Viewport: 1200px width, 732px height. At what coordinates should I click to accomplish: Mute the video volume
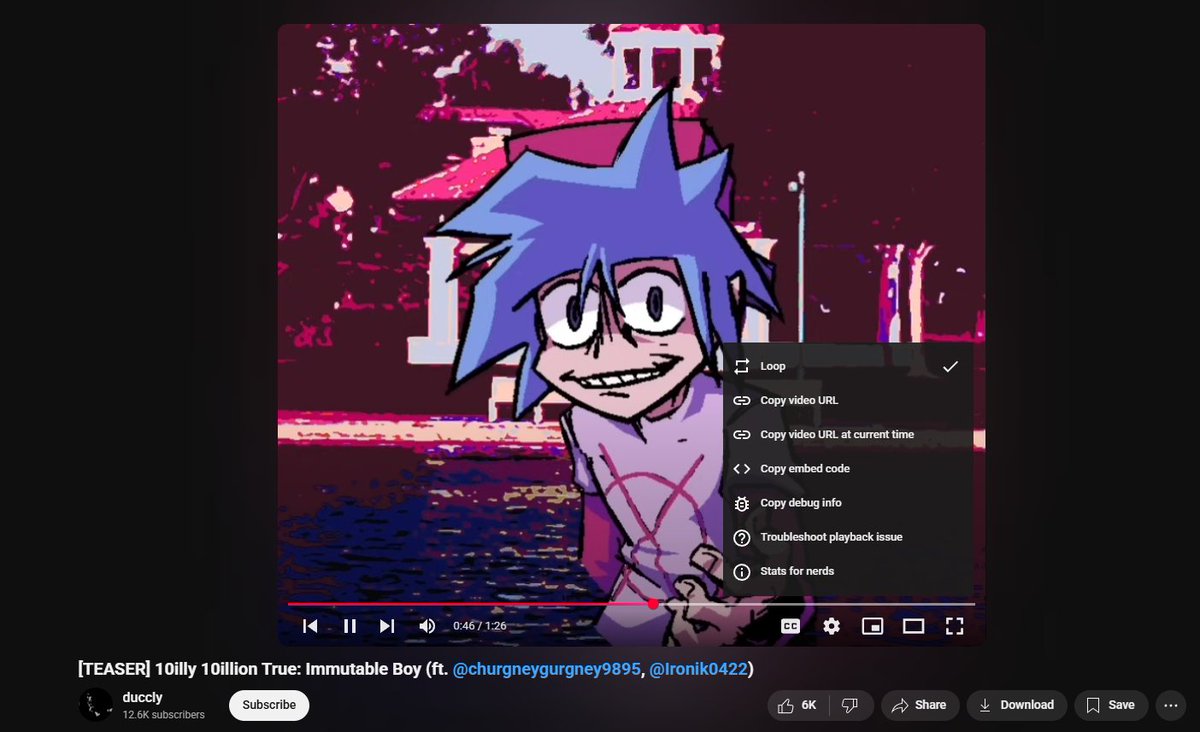[427, 626]
